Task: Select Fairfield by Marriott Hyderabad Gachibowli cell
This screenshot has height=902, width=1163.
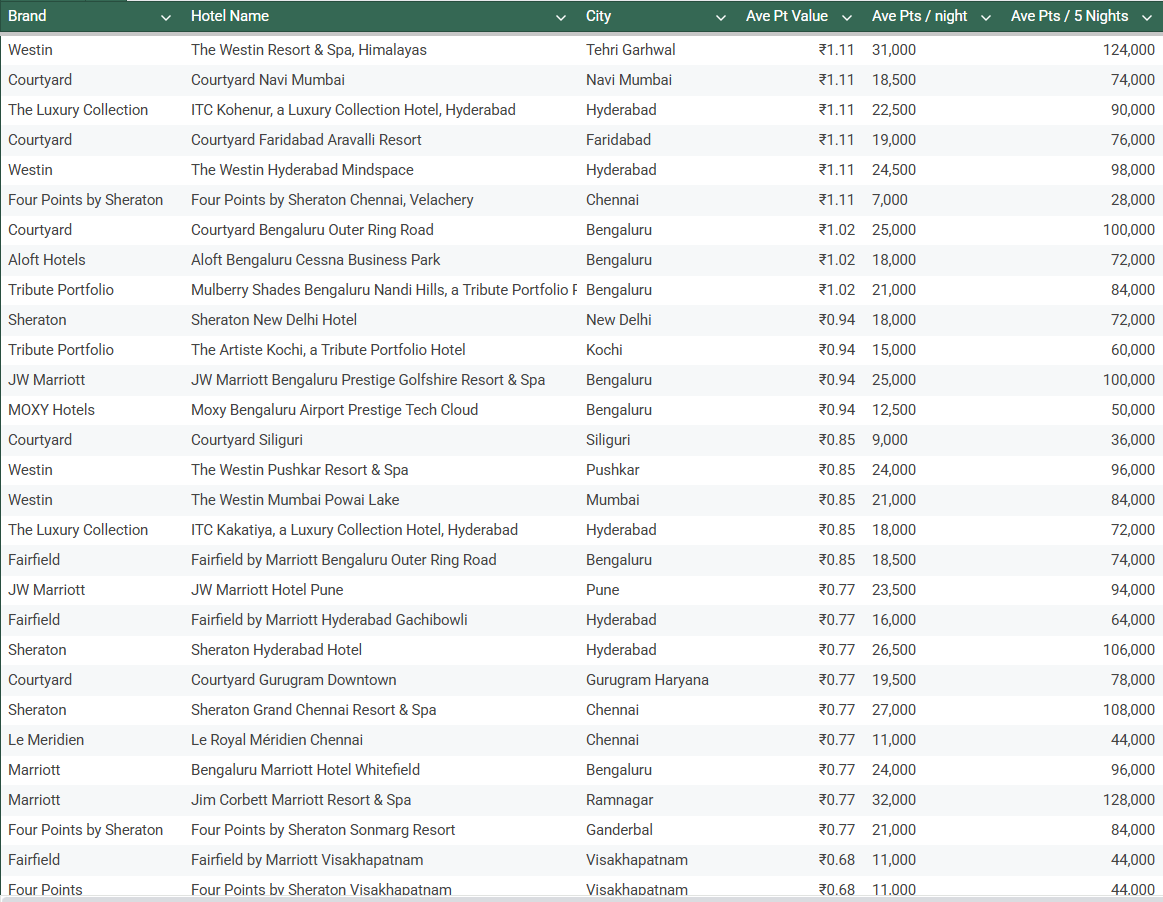Action: tap(329, 620)
